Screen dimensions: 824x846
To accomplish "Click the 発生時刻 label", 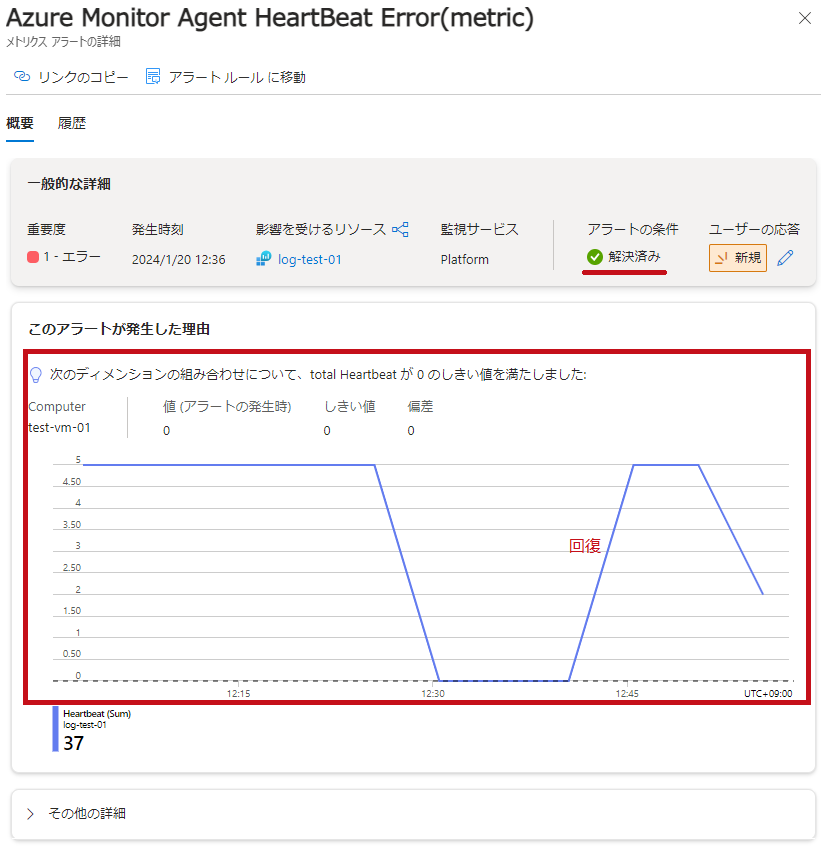I will click(x=158, y=229).
